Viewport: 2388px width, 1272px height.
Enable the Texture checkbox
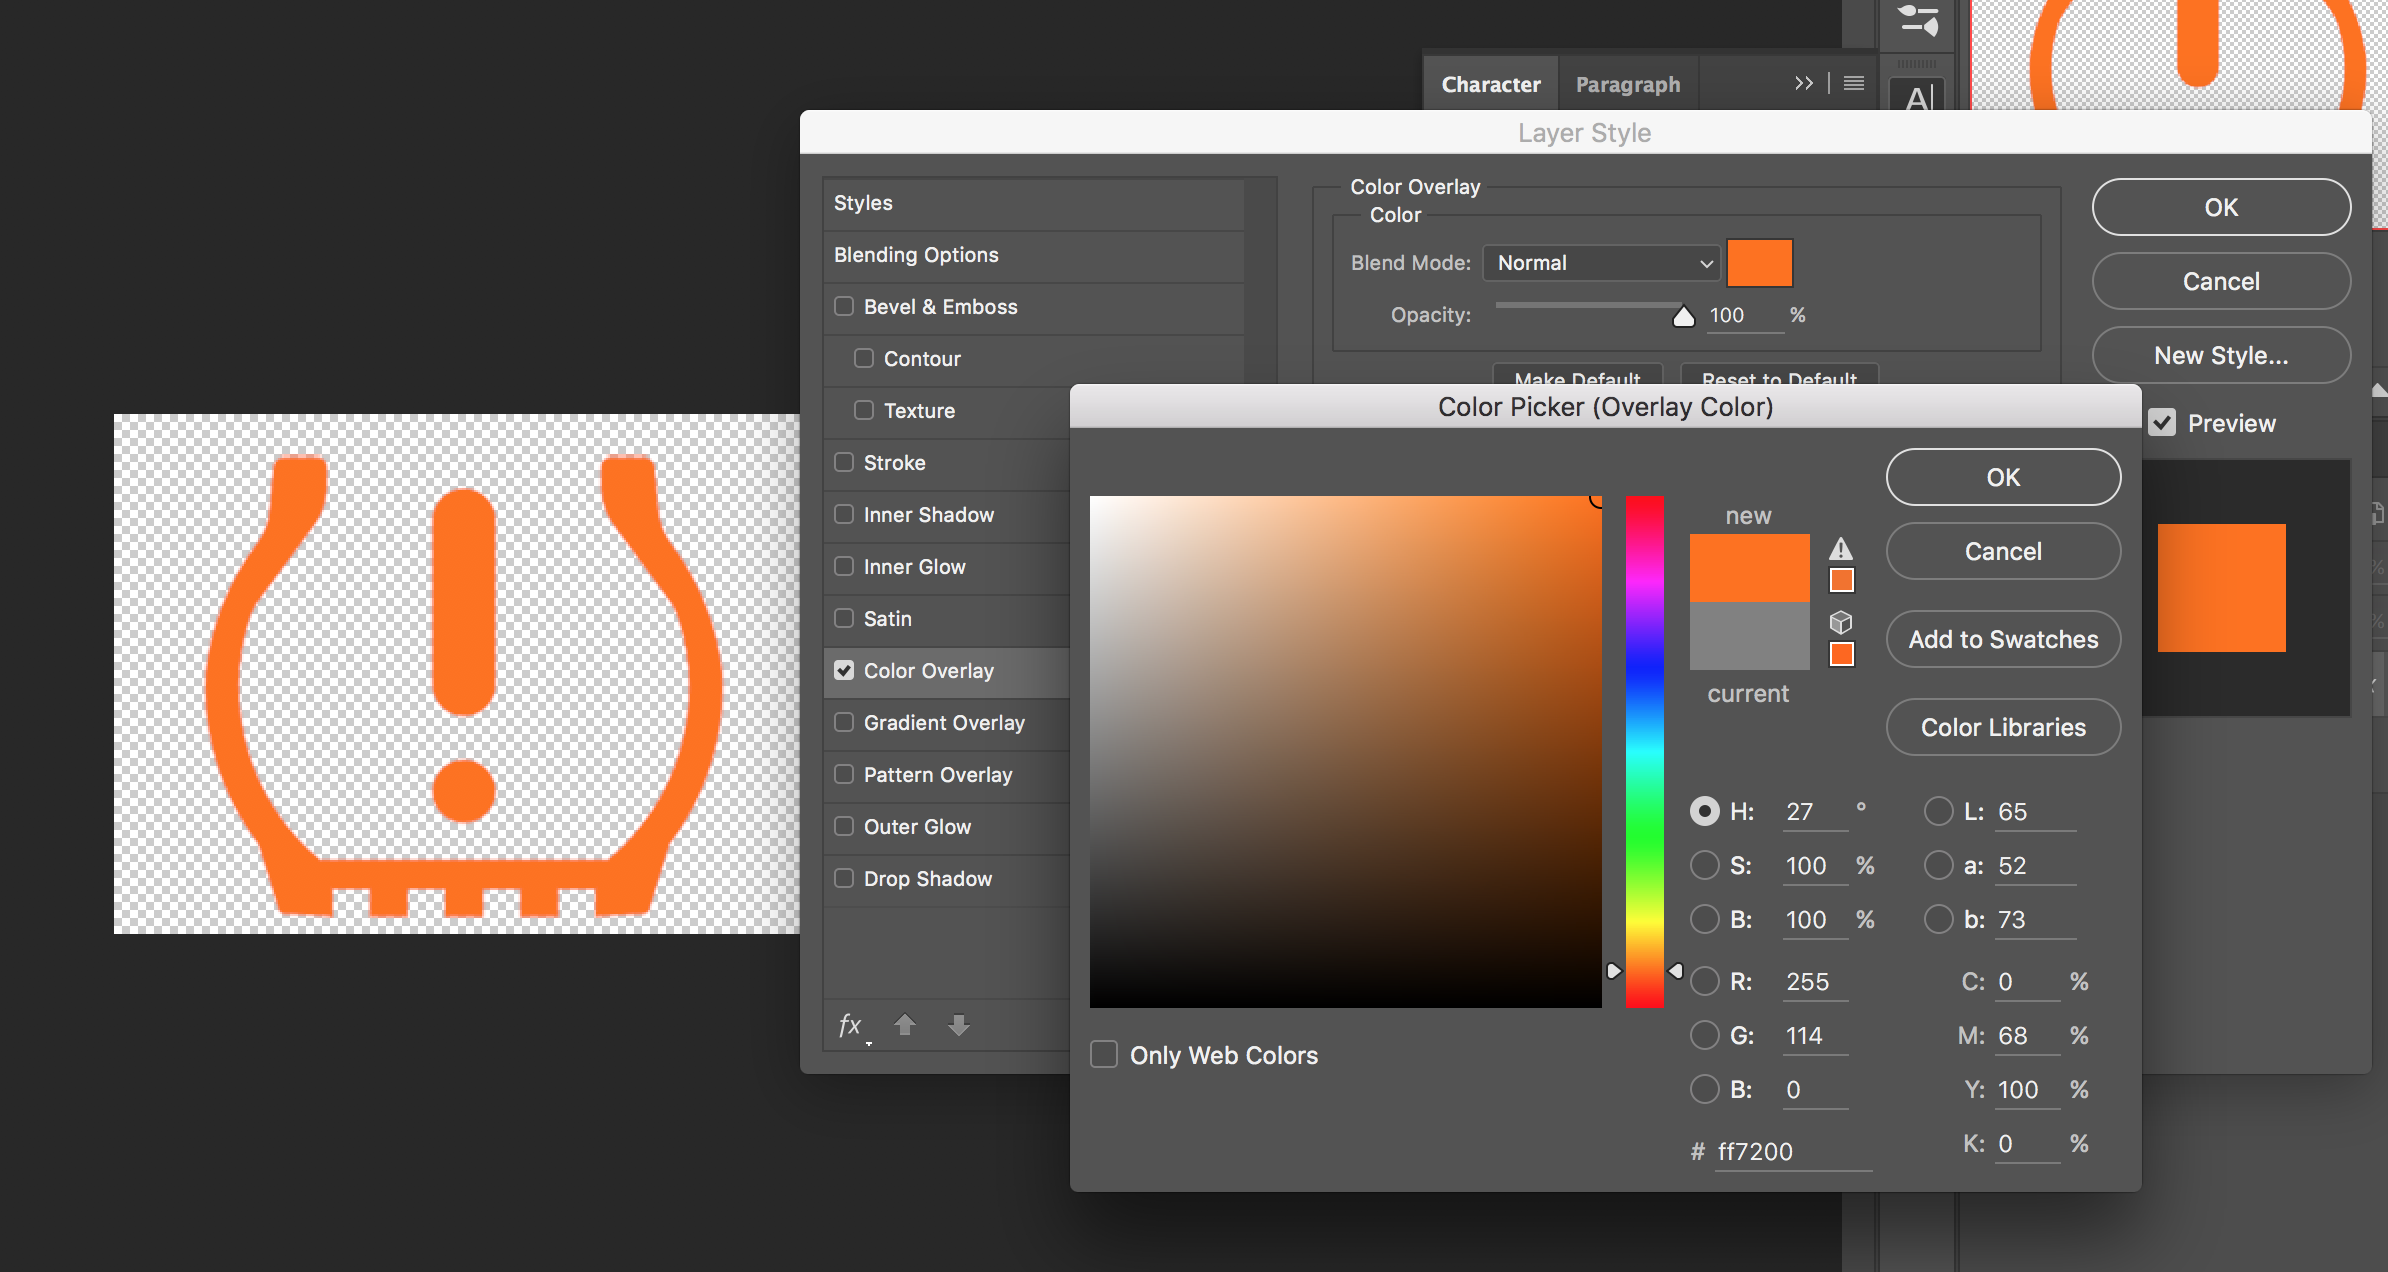864,410
